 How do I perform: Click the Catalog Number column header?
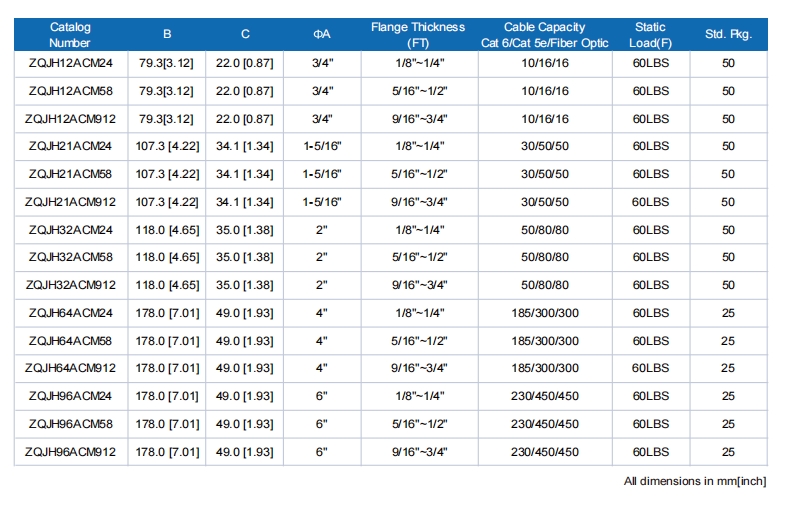point(70,35)
